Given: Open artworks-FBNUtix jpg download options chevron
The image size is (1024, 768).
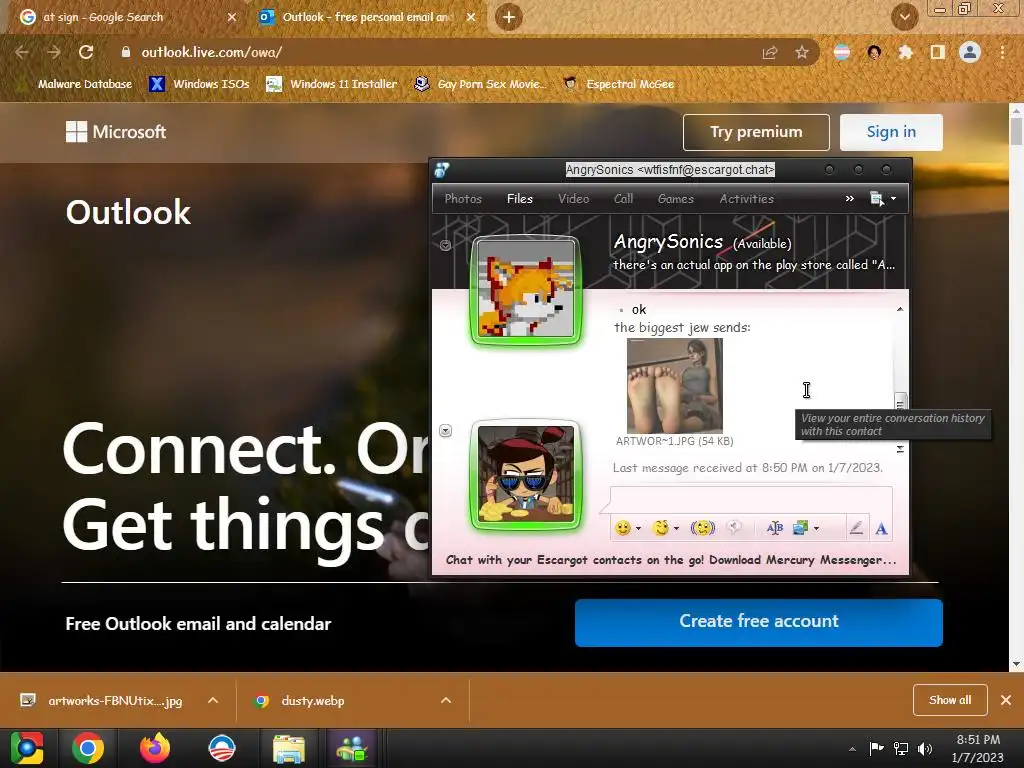Looking at the screenshot, I should (x=213, y=700).
